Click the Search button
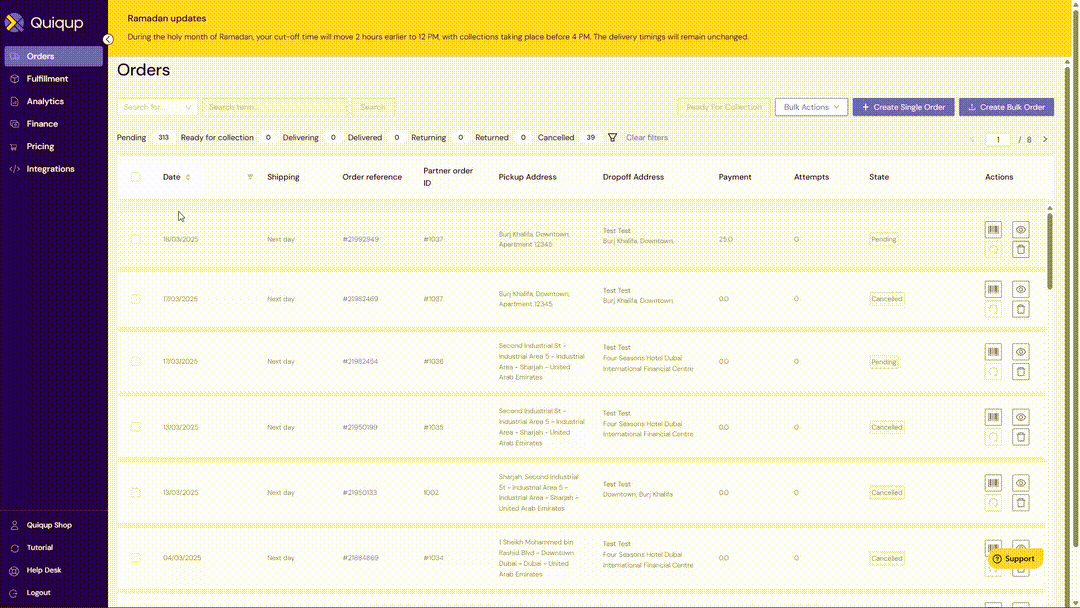Viewport: 1080px width, 608px height. [x=373, y=107]
